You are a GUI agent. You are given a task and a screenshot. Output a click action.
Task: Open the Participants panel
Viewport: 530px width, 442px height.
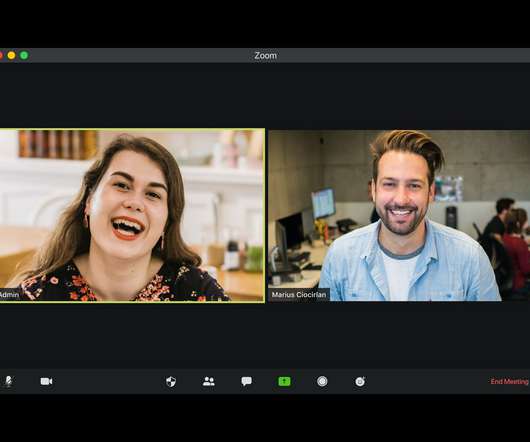coord(209,382)
